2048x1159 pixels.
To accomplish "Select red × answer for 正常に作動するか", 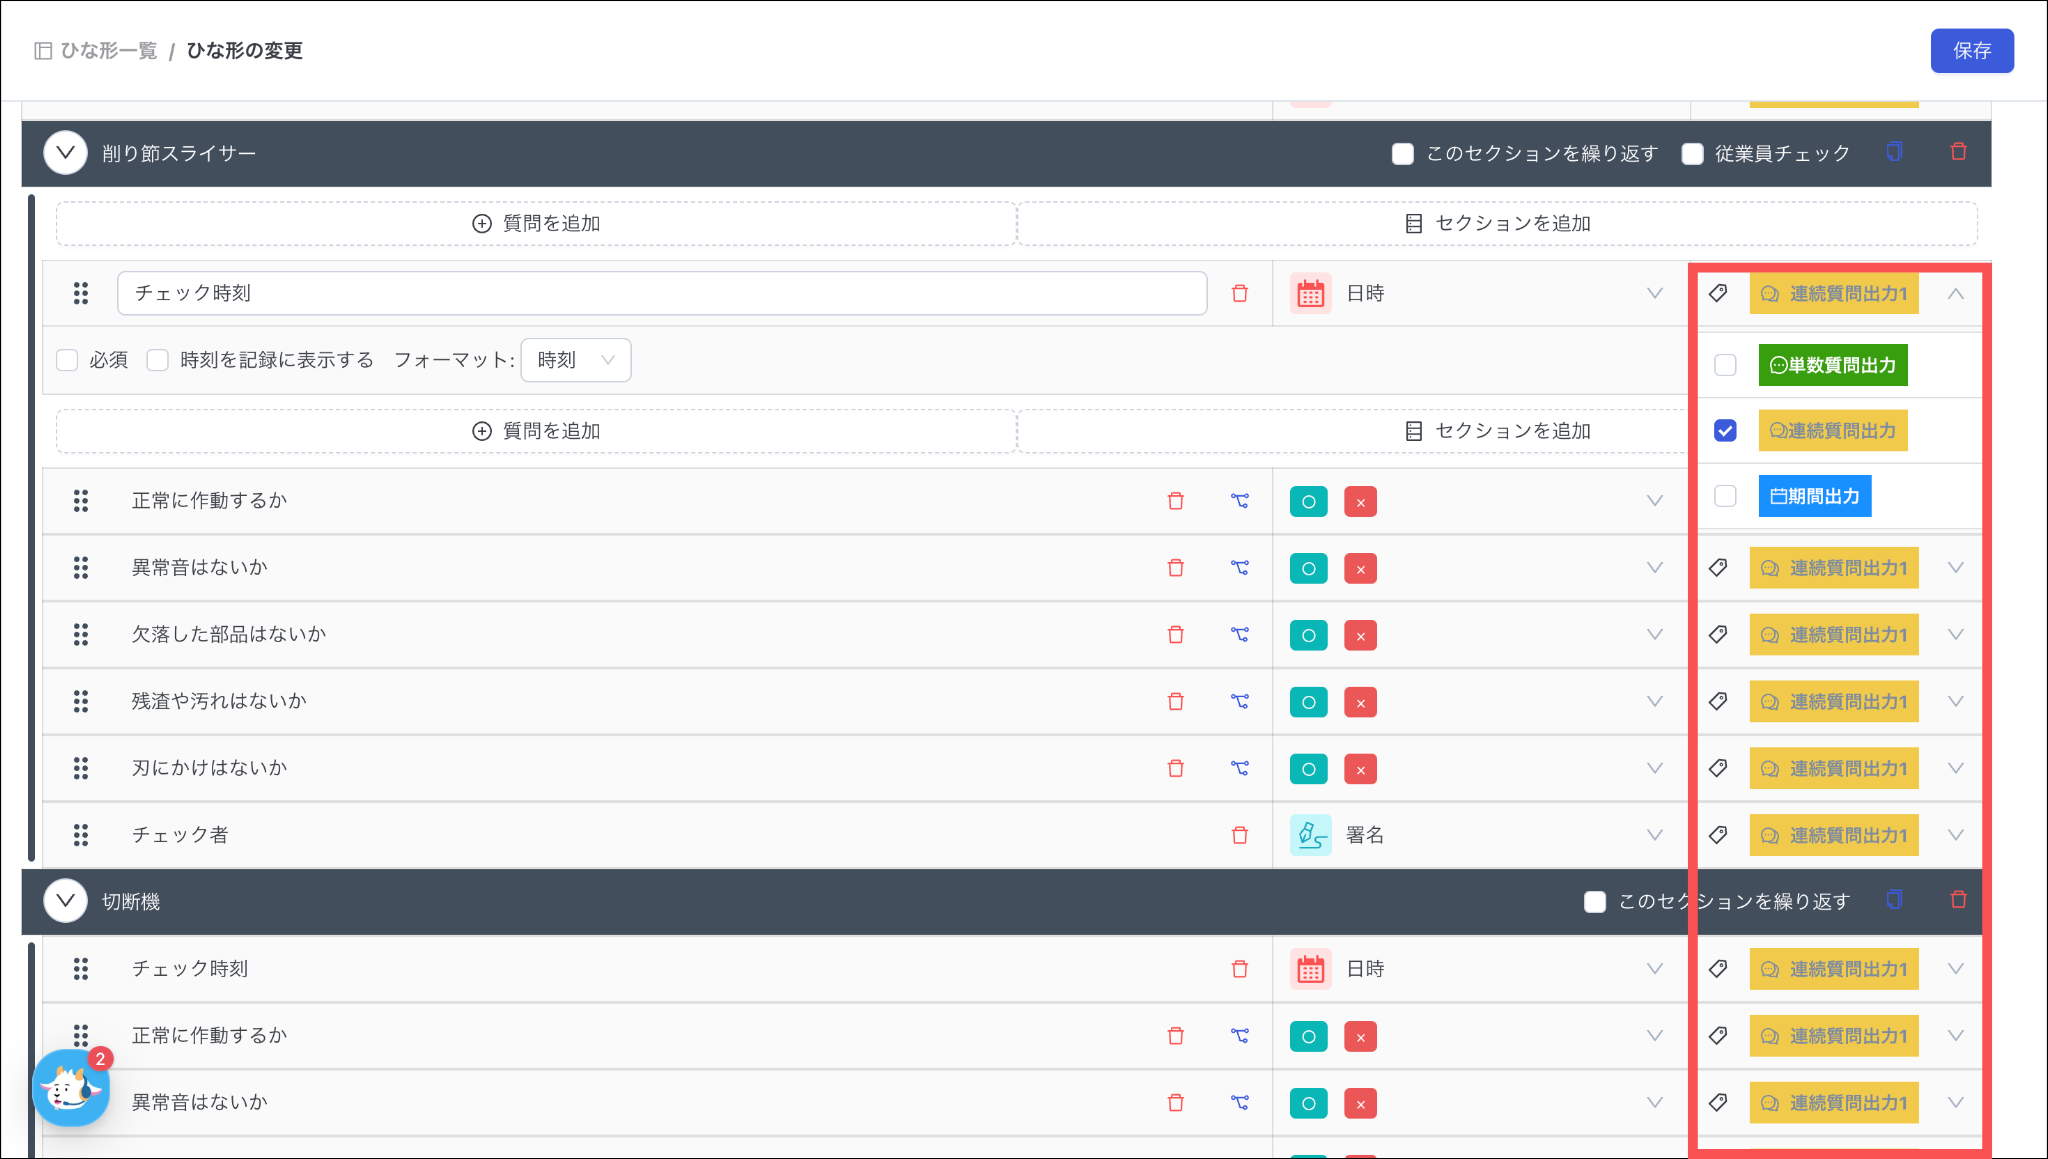I will click(1360, 501).
